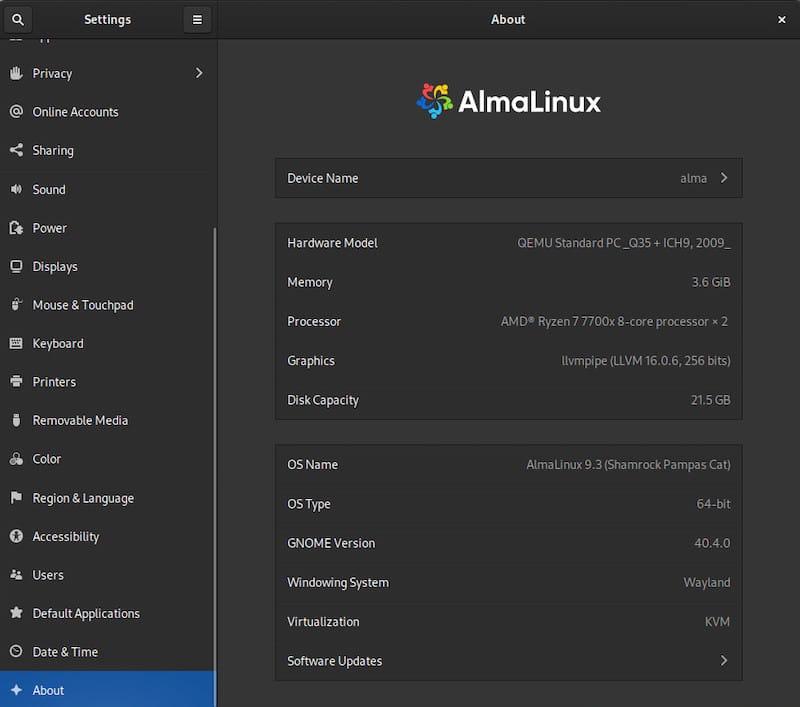The height and width of the screenshot is (707, 800).
Task: Click the Privacy hand icon
Action: click(16, 73)
